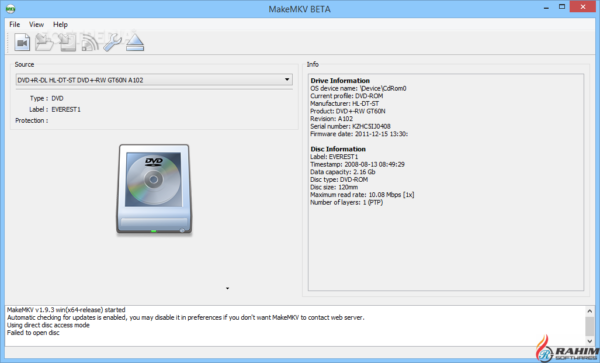Click the 'Failed to open disc' log line
600x363 pixels.
pos(33,333)
